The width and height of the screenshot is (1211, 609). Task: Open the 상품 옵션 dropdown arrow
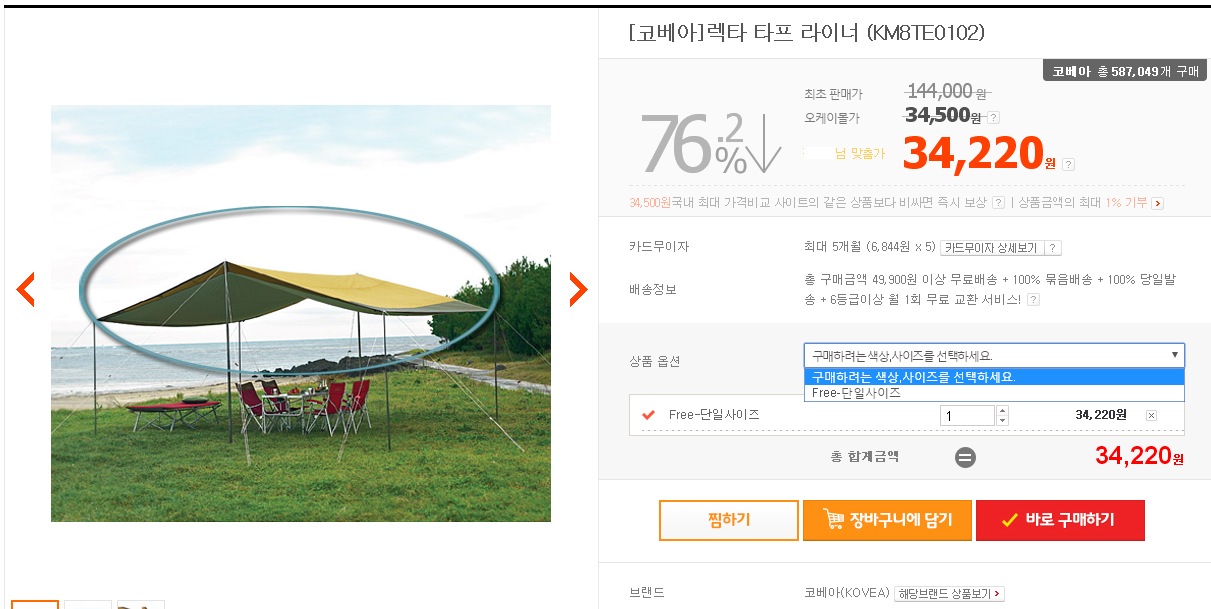pos(1175,355)
